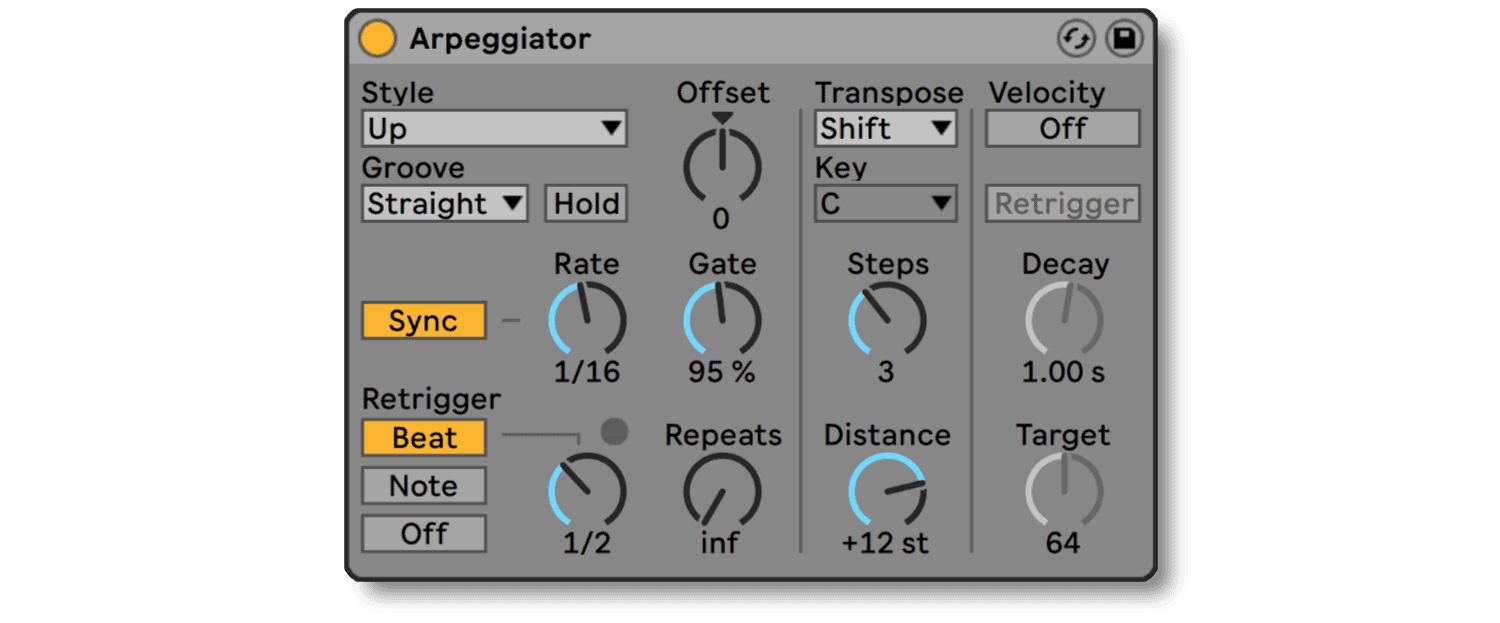
Task: Select Note retrigger mode
Action: click(424, 486)
